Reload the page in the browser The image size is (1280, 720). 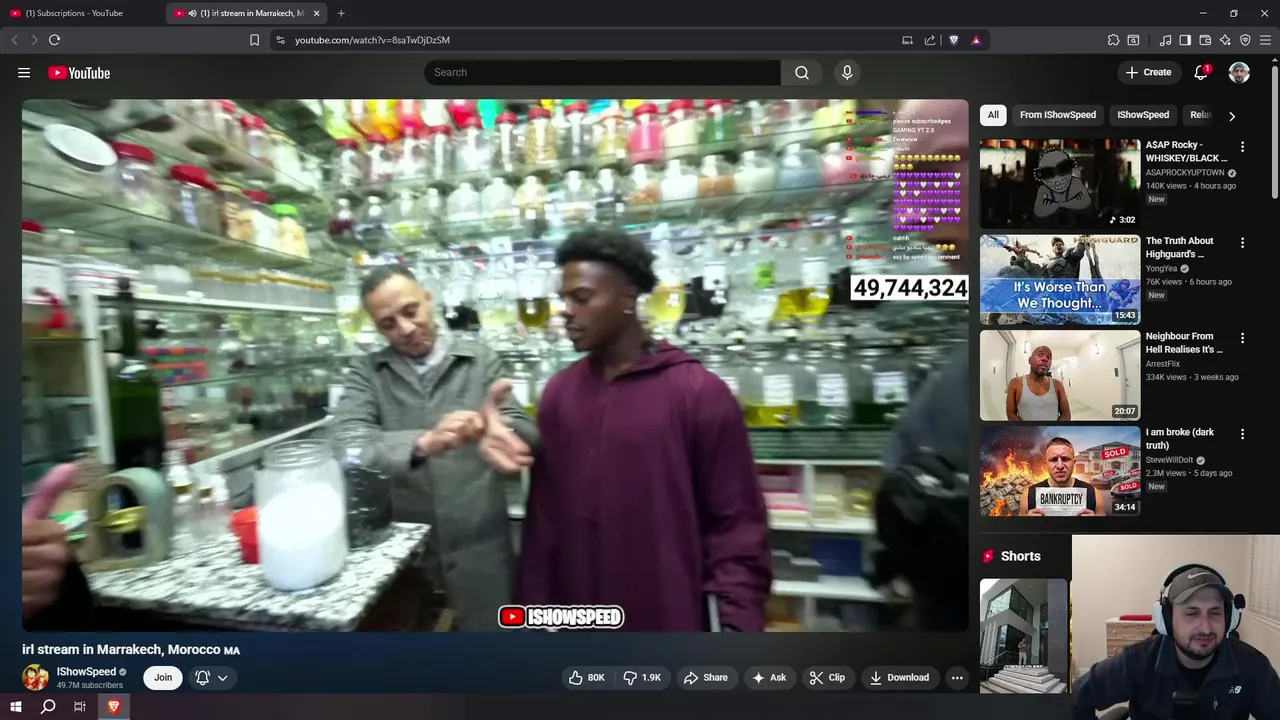coord(54,40)
